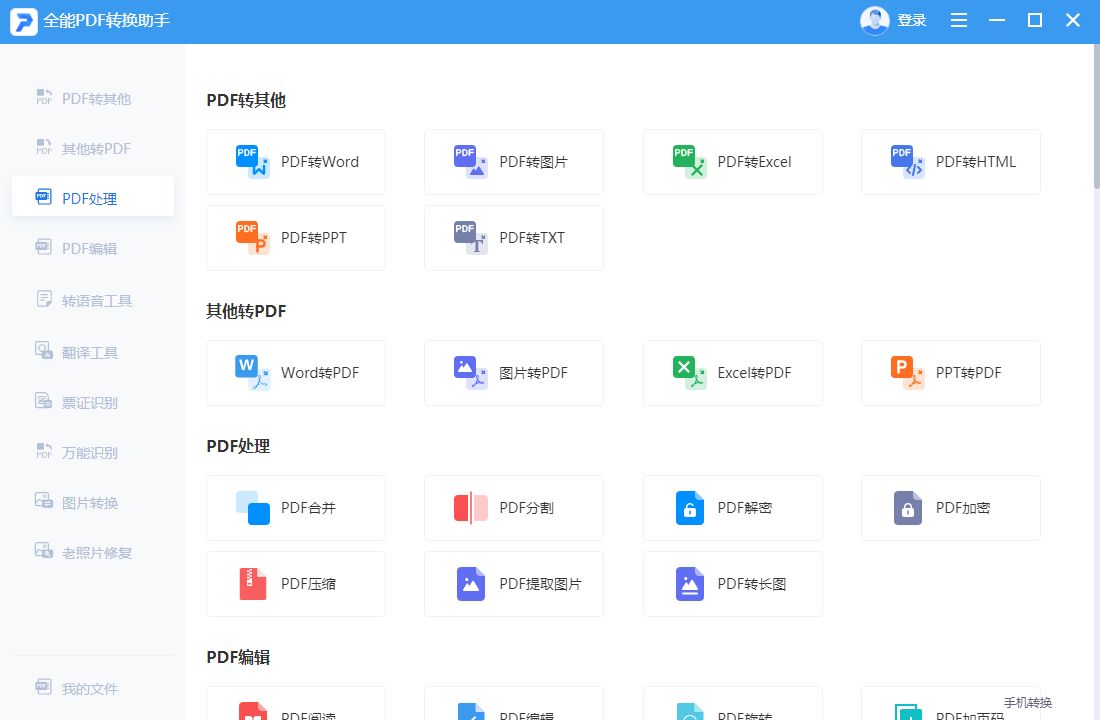Click the 我的文件 sidebar icon
The image size is (1100, 720).
pos(43,687)
